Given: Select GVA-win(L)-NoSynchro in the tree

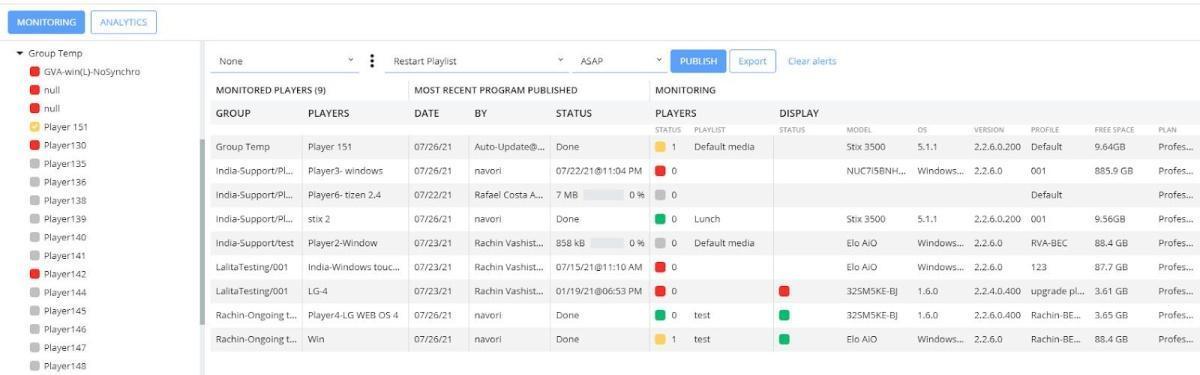Looking at the screenshot, I should pyautogui.click(x=91, y=72).
